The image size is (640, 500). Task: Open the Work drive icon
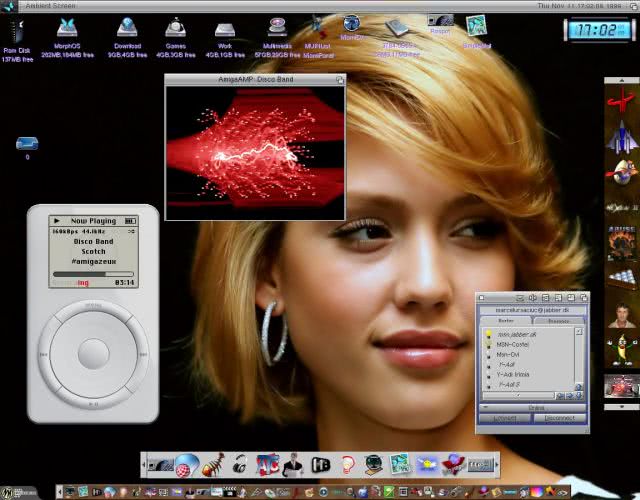tap(225, 28)
